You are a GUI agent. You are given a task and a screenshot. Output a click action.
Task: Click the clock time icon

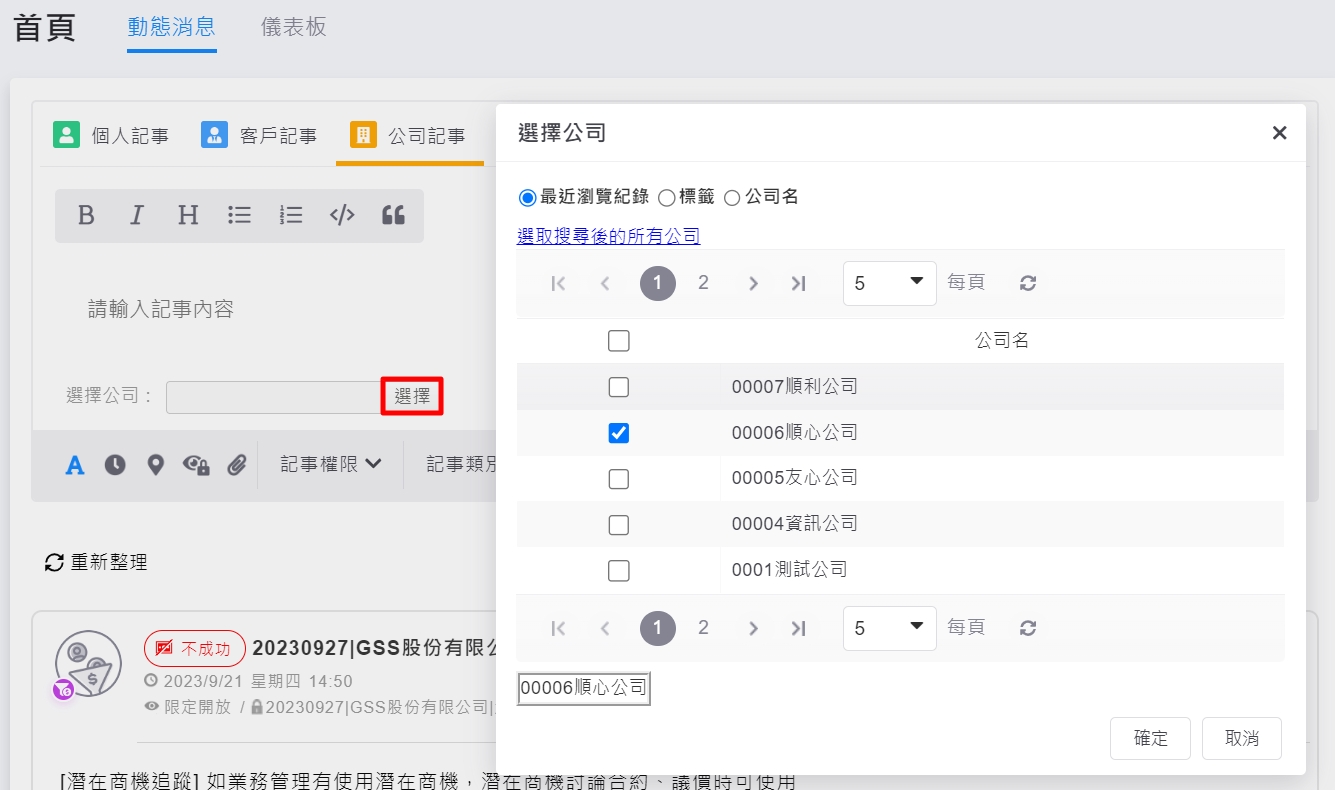point(115,464)
